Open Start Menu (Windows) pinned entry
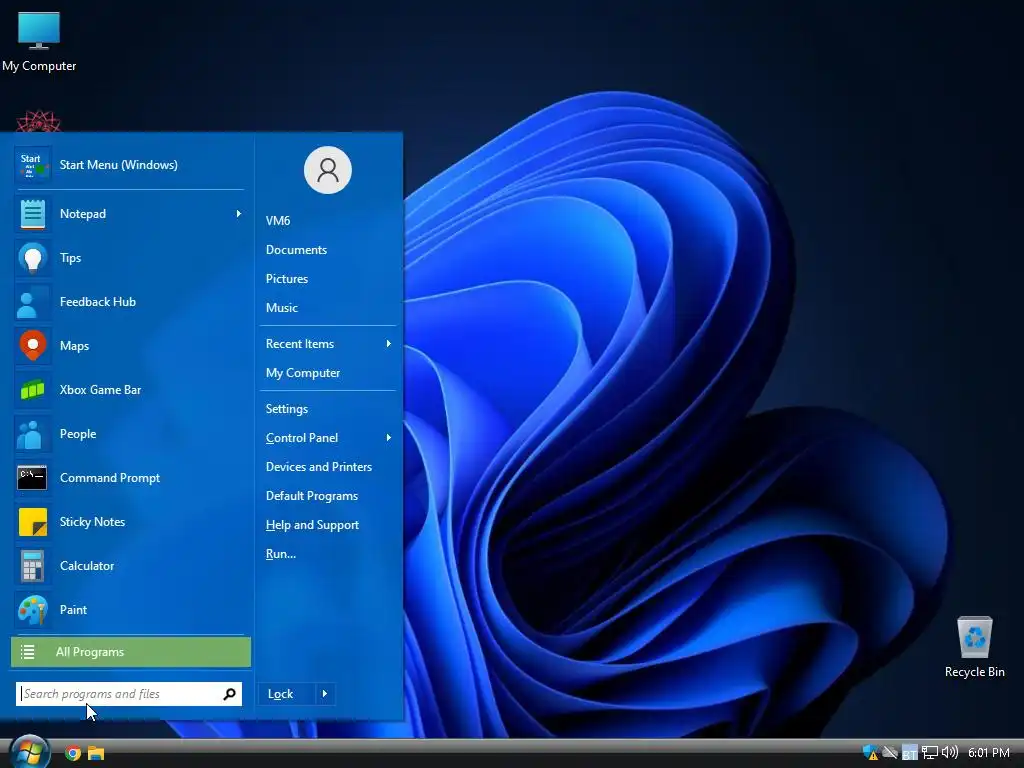Viewport: 1024px width, 768px height. (131, 165)
